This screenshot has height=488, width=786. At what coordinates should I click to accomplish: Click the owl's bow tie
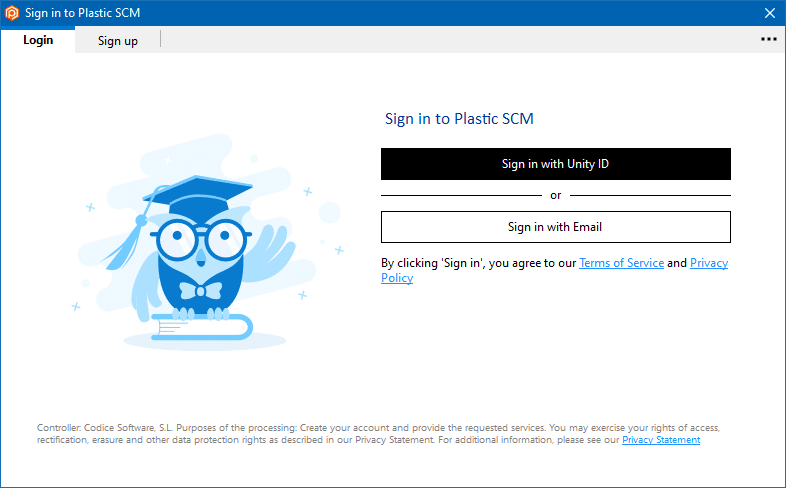click(201, 291)
